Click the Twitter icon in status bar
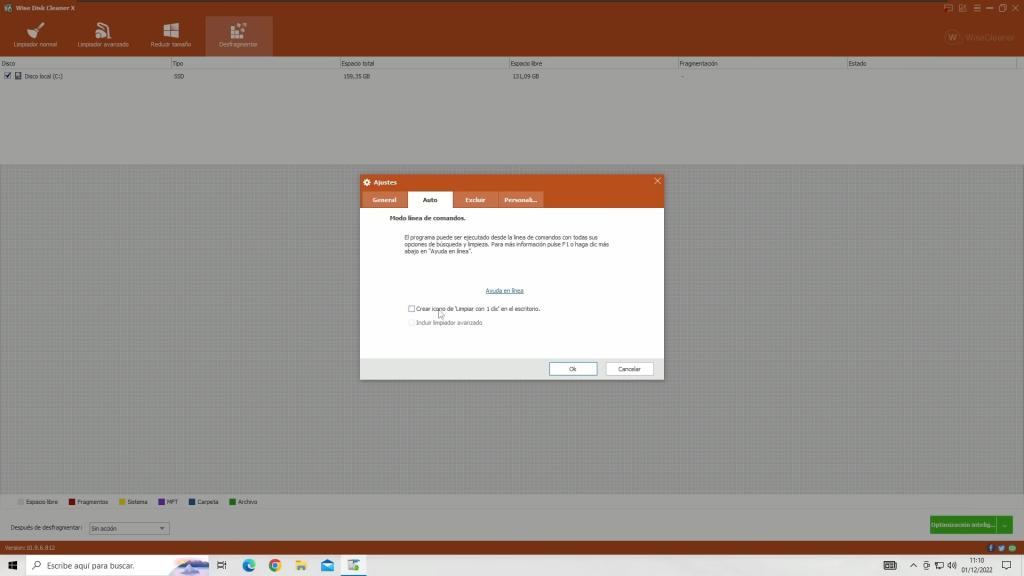Screen dimensions: 1024x576 (x=1001, y=548)
